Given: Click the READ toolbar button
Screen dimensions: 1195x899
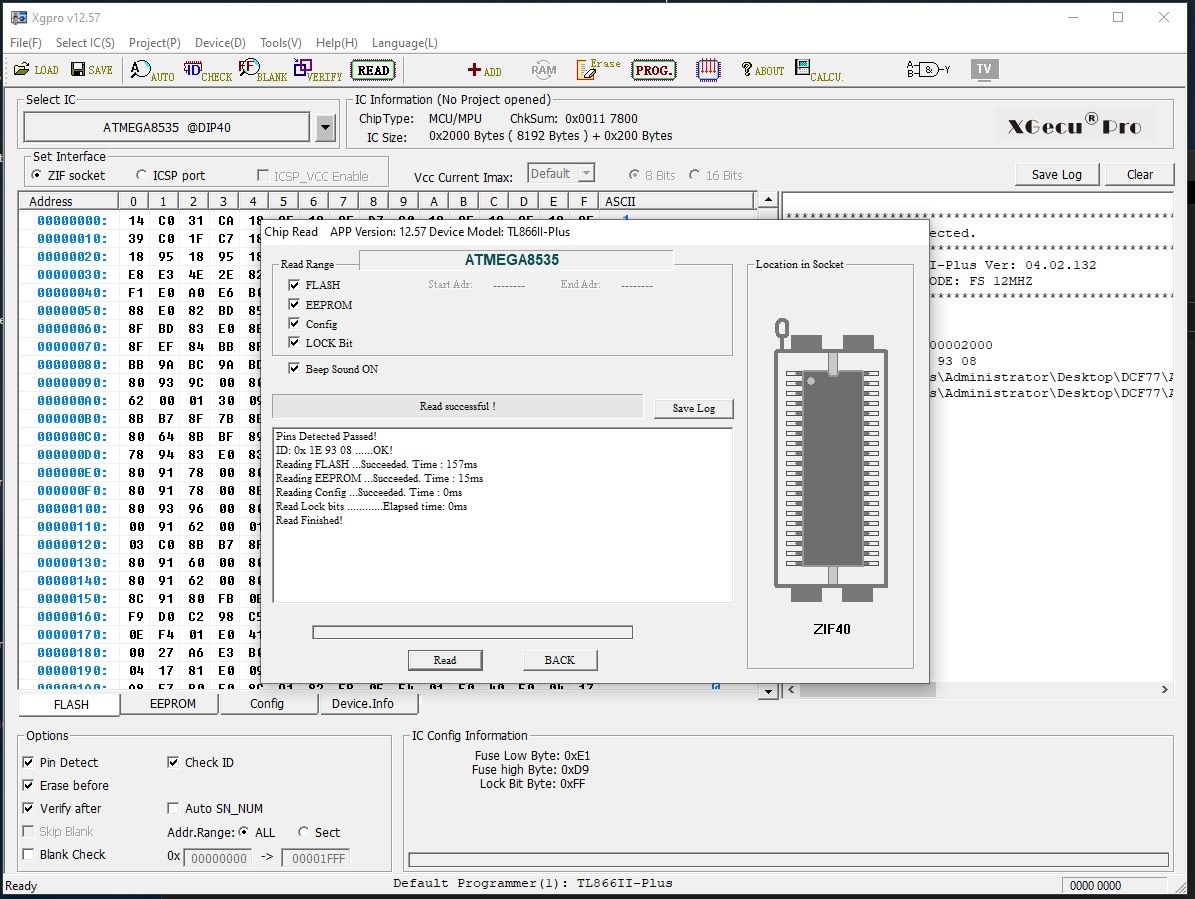Looking at the screenshot, I should point(373,70).
